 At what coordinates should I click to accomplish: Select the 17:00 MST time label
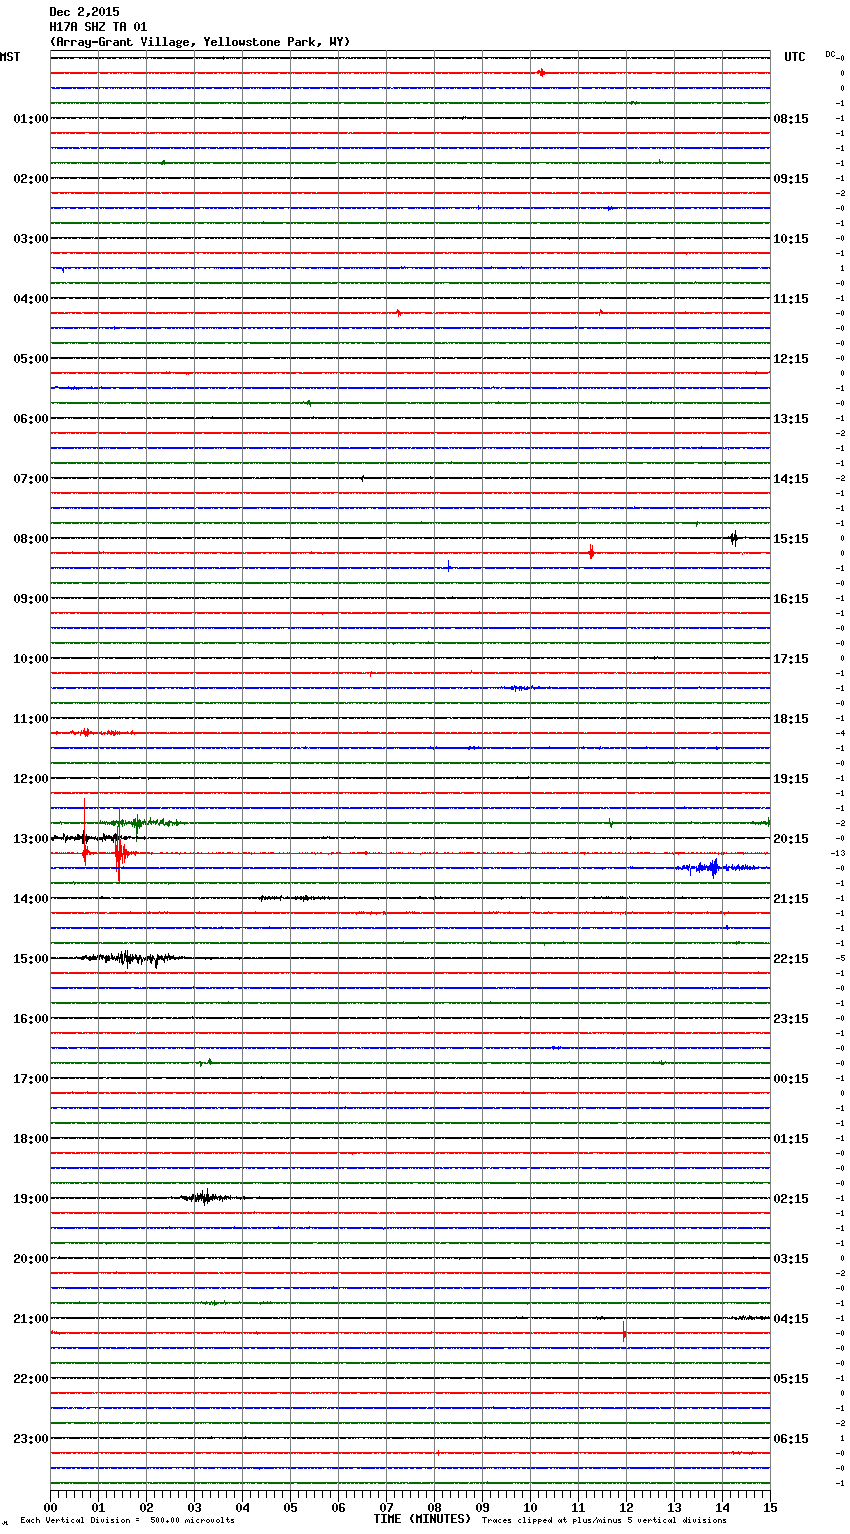[x=31, y=1079]
